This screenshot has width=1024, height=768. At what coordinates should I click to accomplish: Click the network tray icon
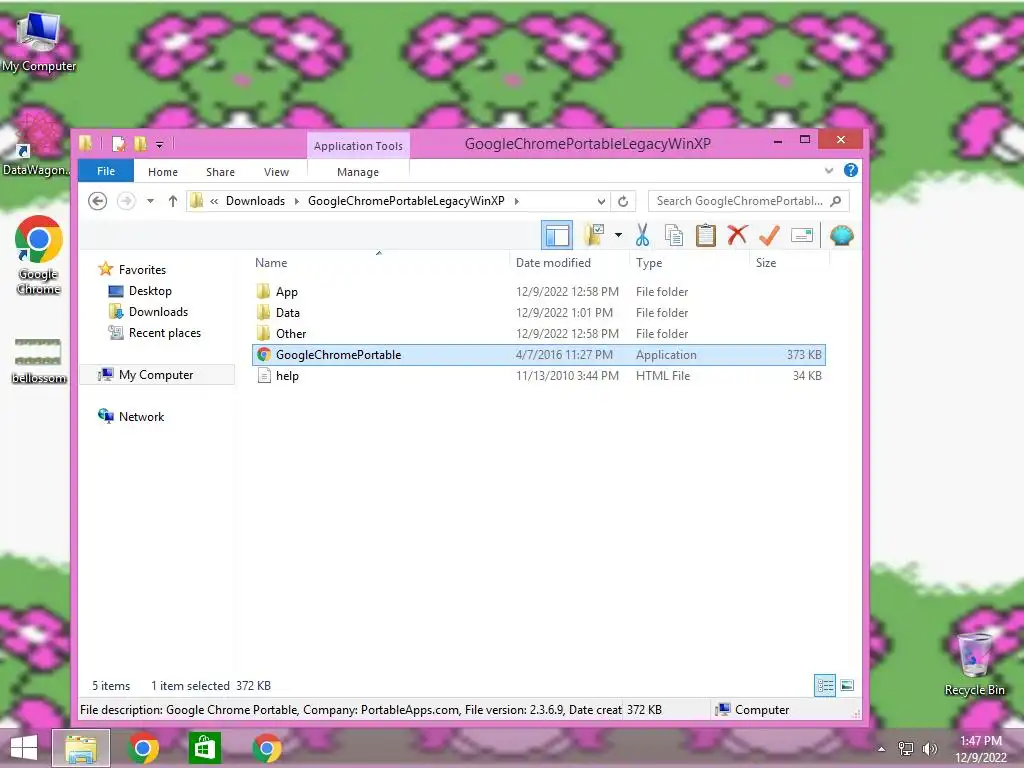click(x=906, y=749)
